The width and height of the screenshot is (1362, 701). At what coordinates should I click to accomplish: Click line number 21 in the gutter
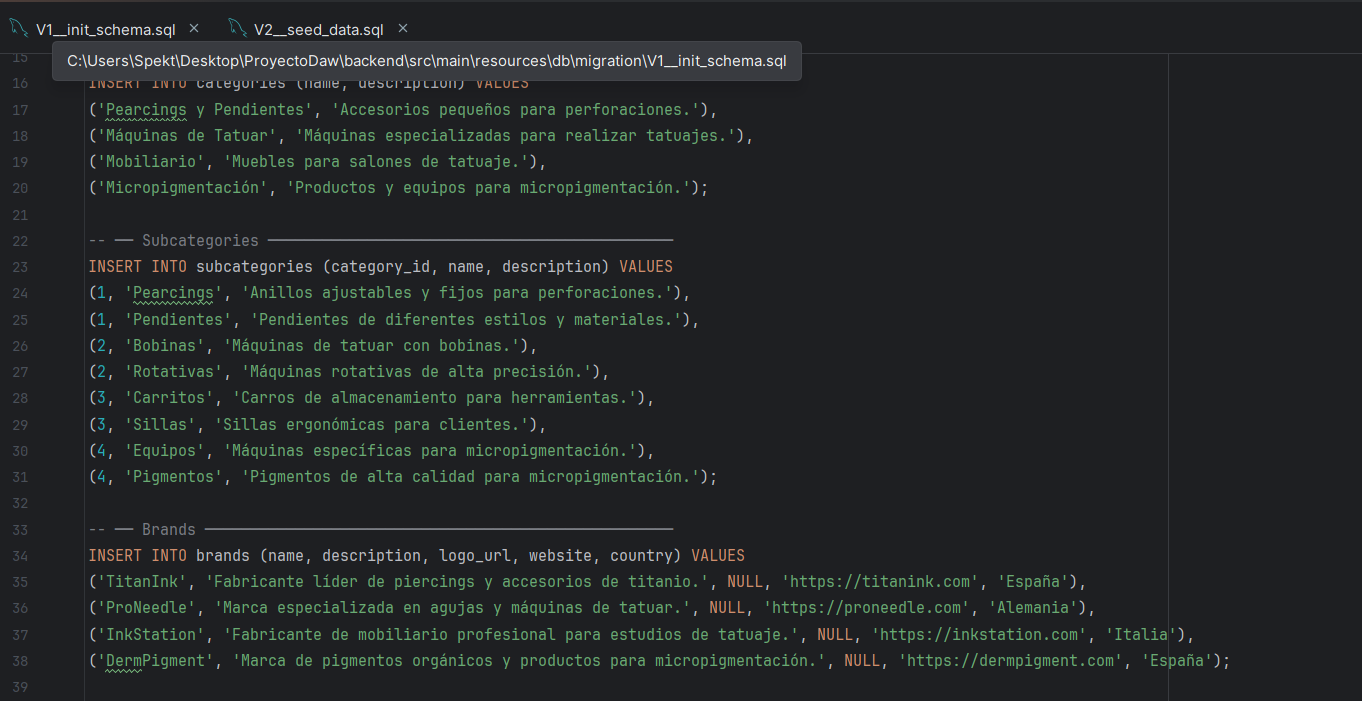[x=20, y=214]
